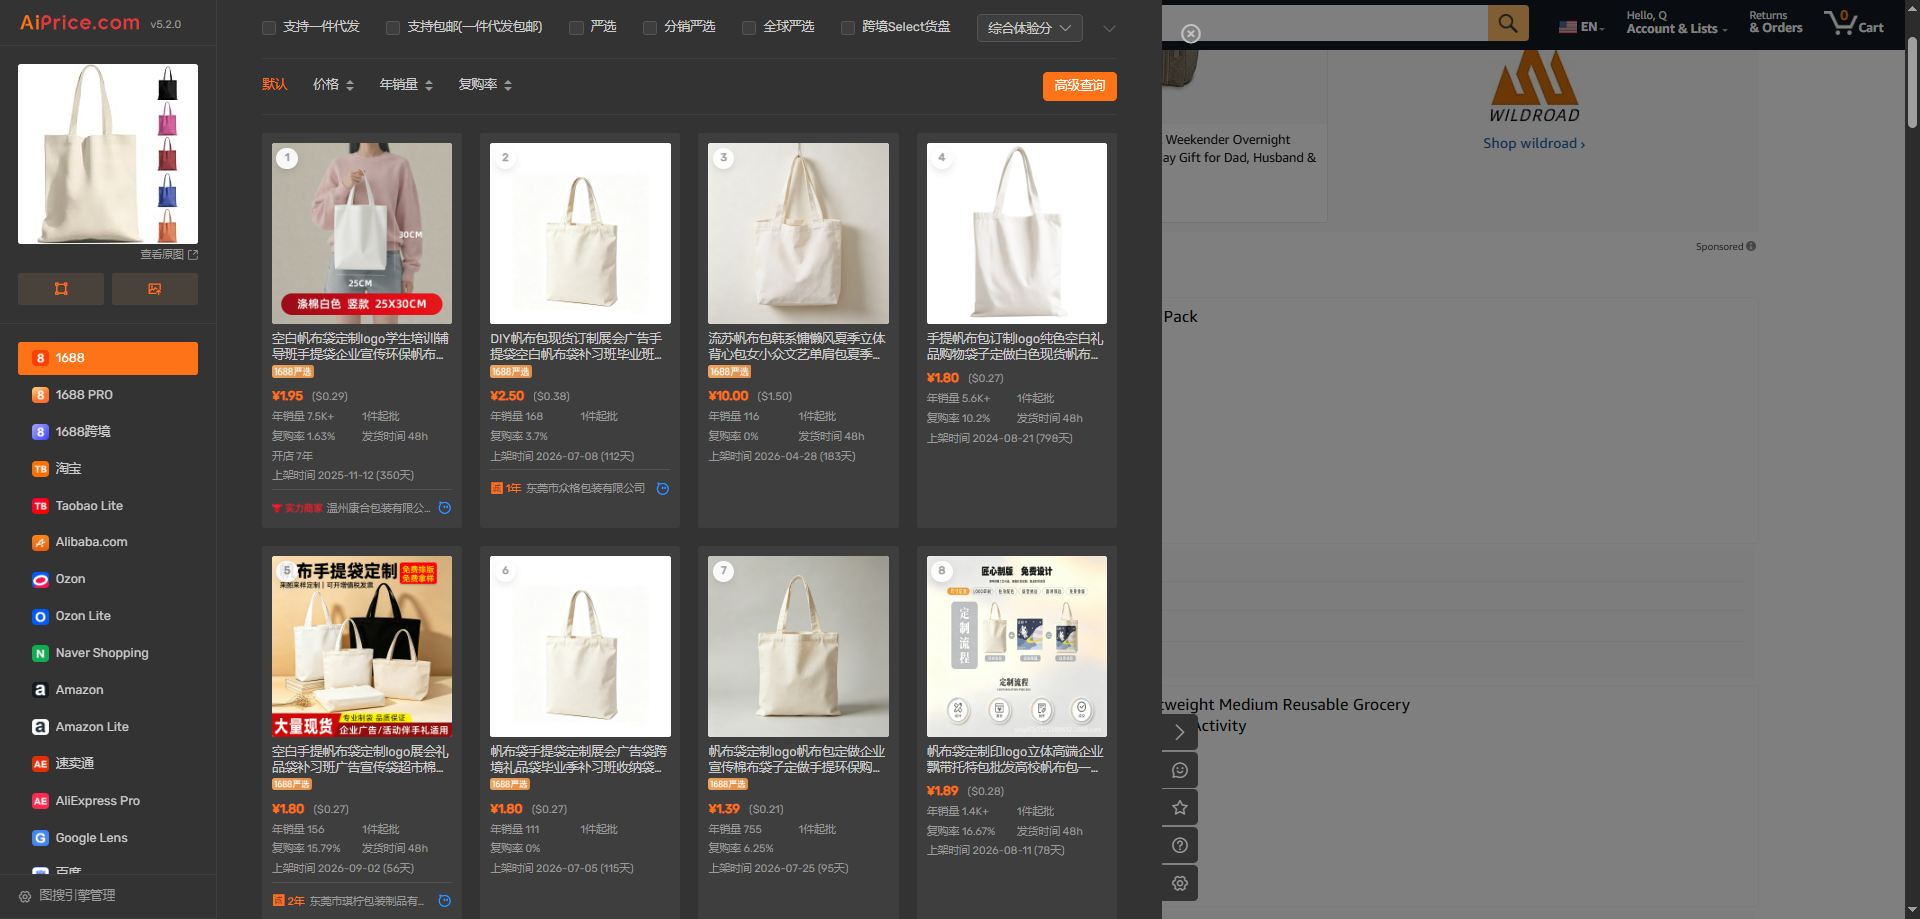
Task: Click the blue icon beside 温州康合包装 supplier name
Action: [445, 508]
